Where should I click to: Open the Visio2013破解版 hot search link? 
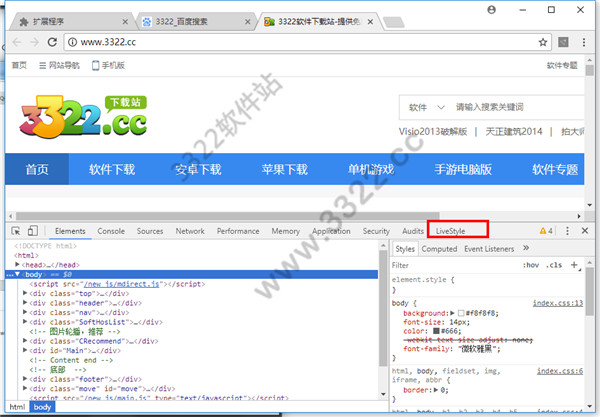[x=433, y=132]
